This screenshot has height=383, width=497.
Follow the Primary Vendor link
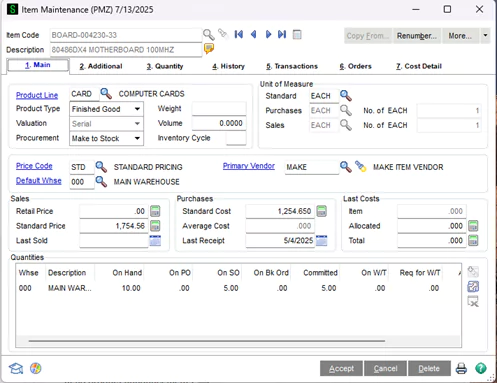click(249, 166)
